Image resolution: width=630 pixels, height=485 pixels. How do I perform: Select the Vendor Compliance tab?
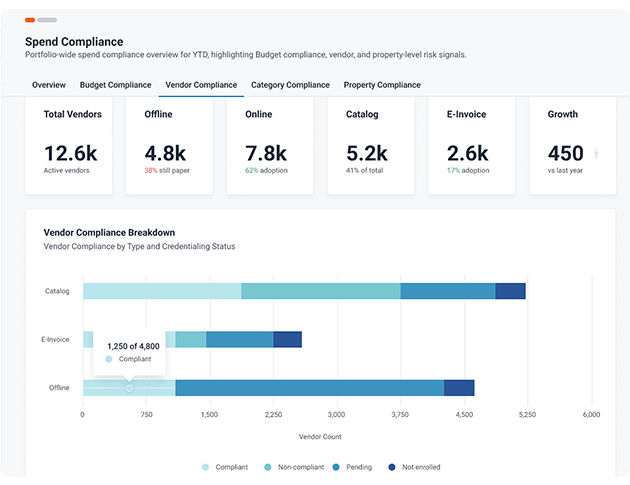point(201,85)
